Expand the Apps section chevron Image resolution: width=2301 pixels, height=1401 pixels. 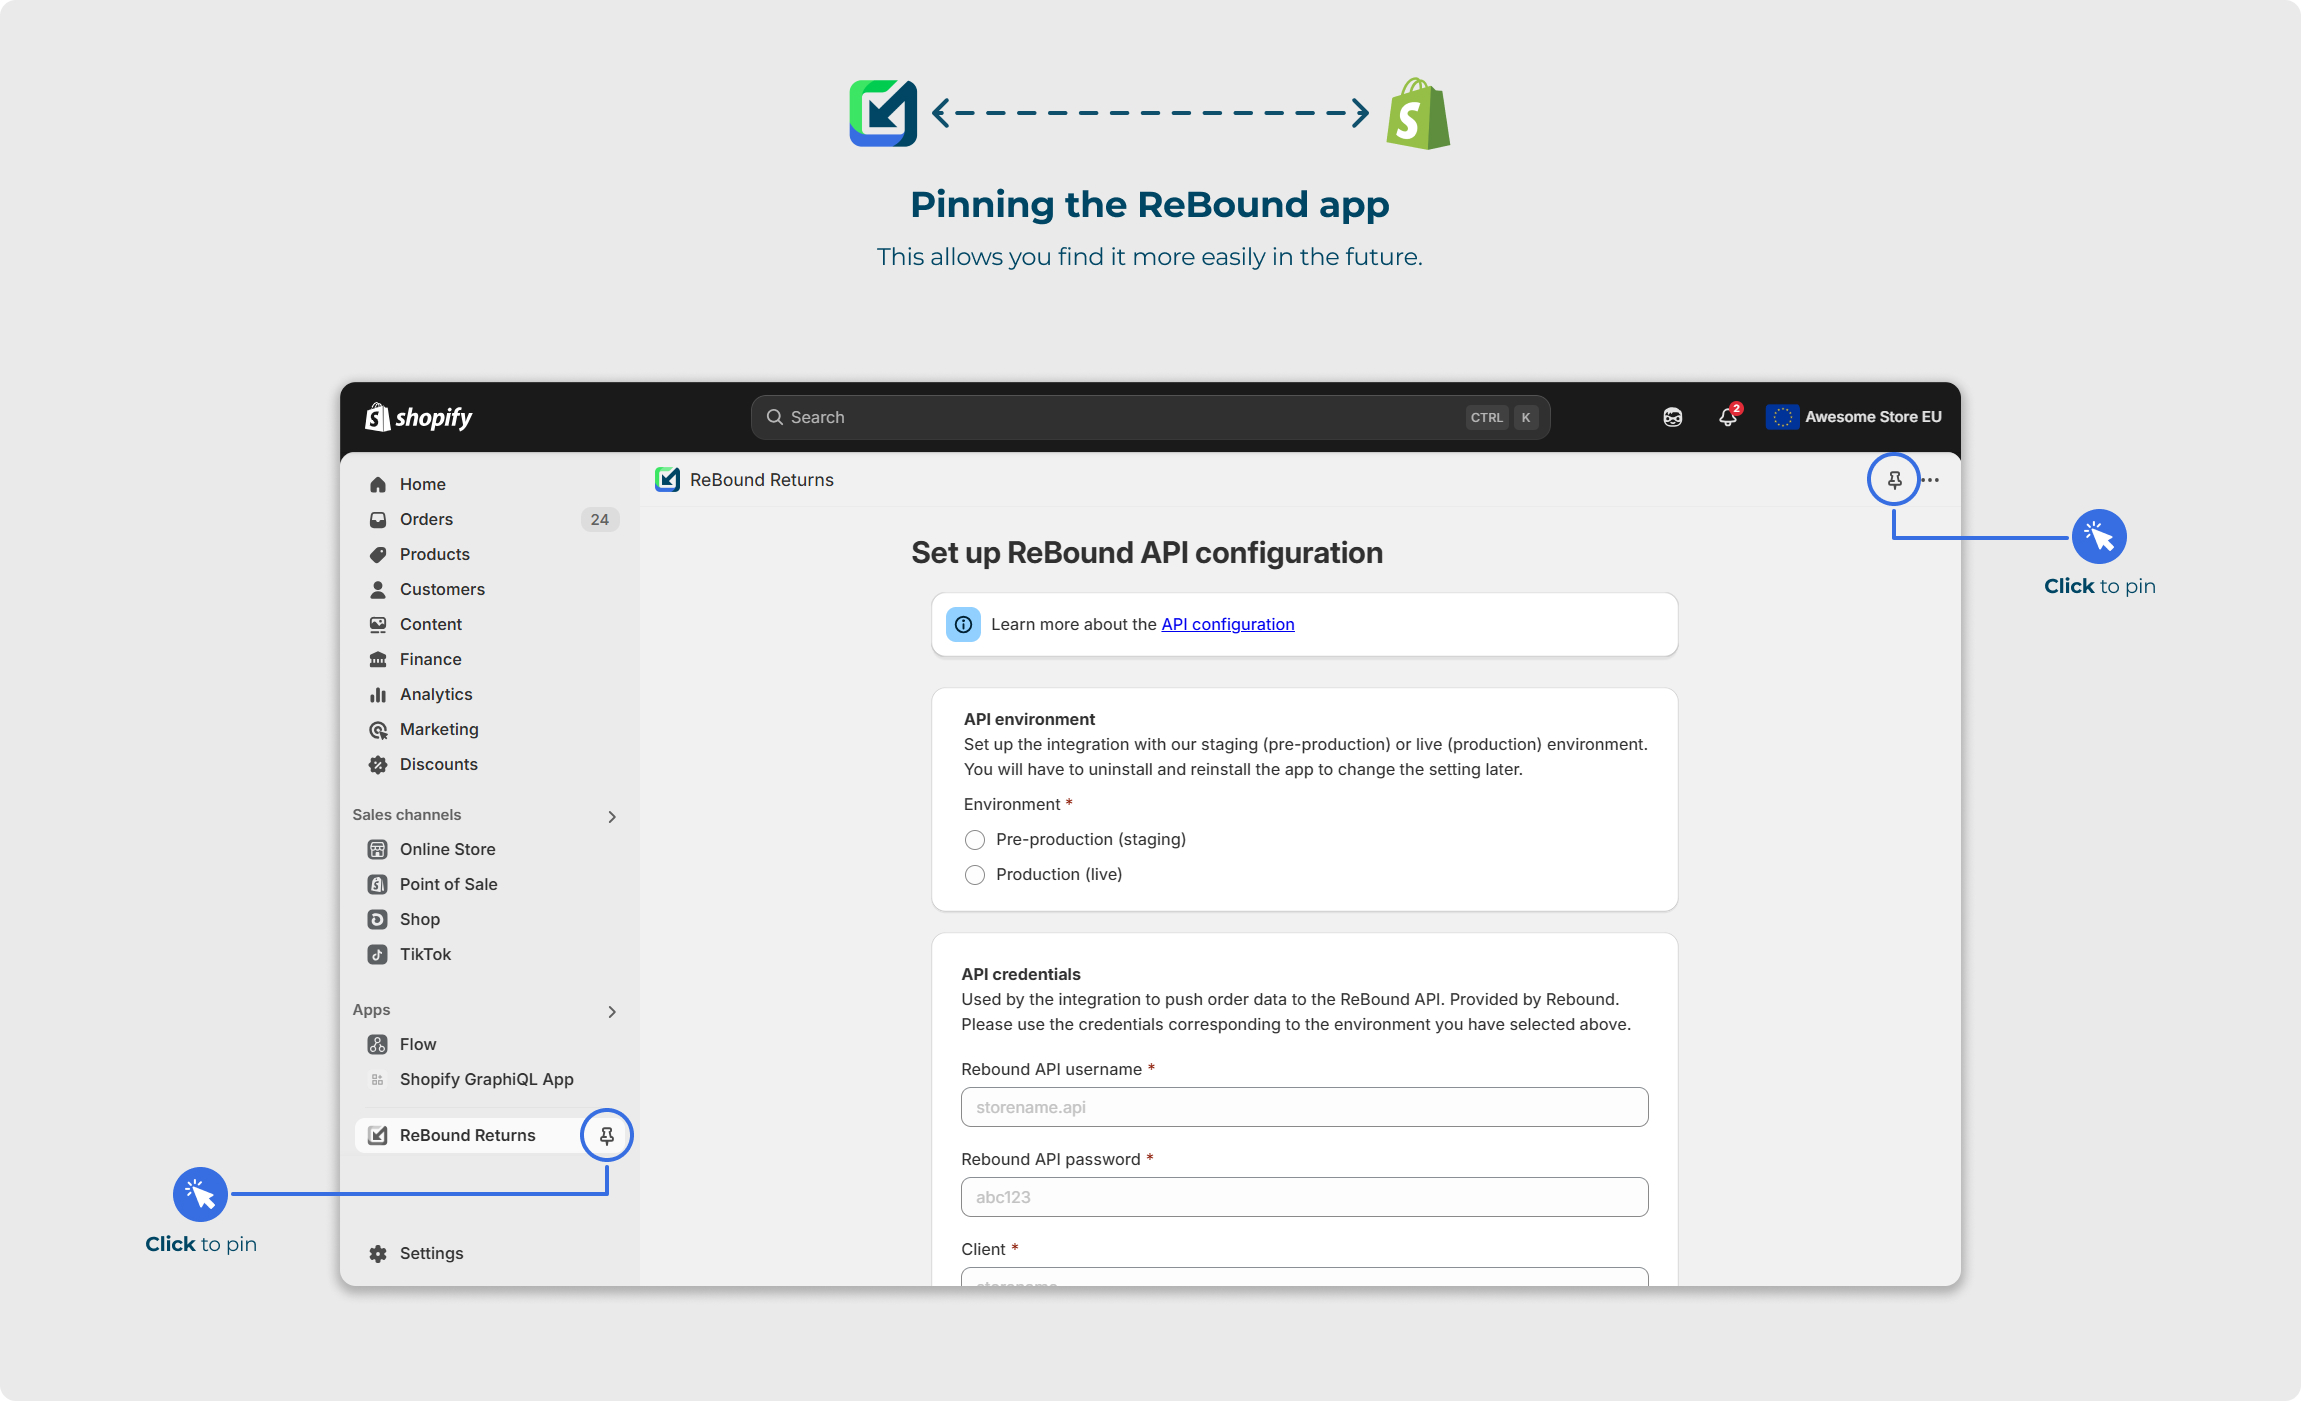[x=612, y=1011]
